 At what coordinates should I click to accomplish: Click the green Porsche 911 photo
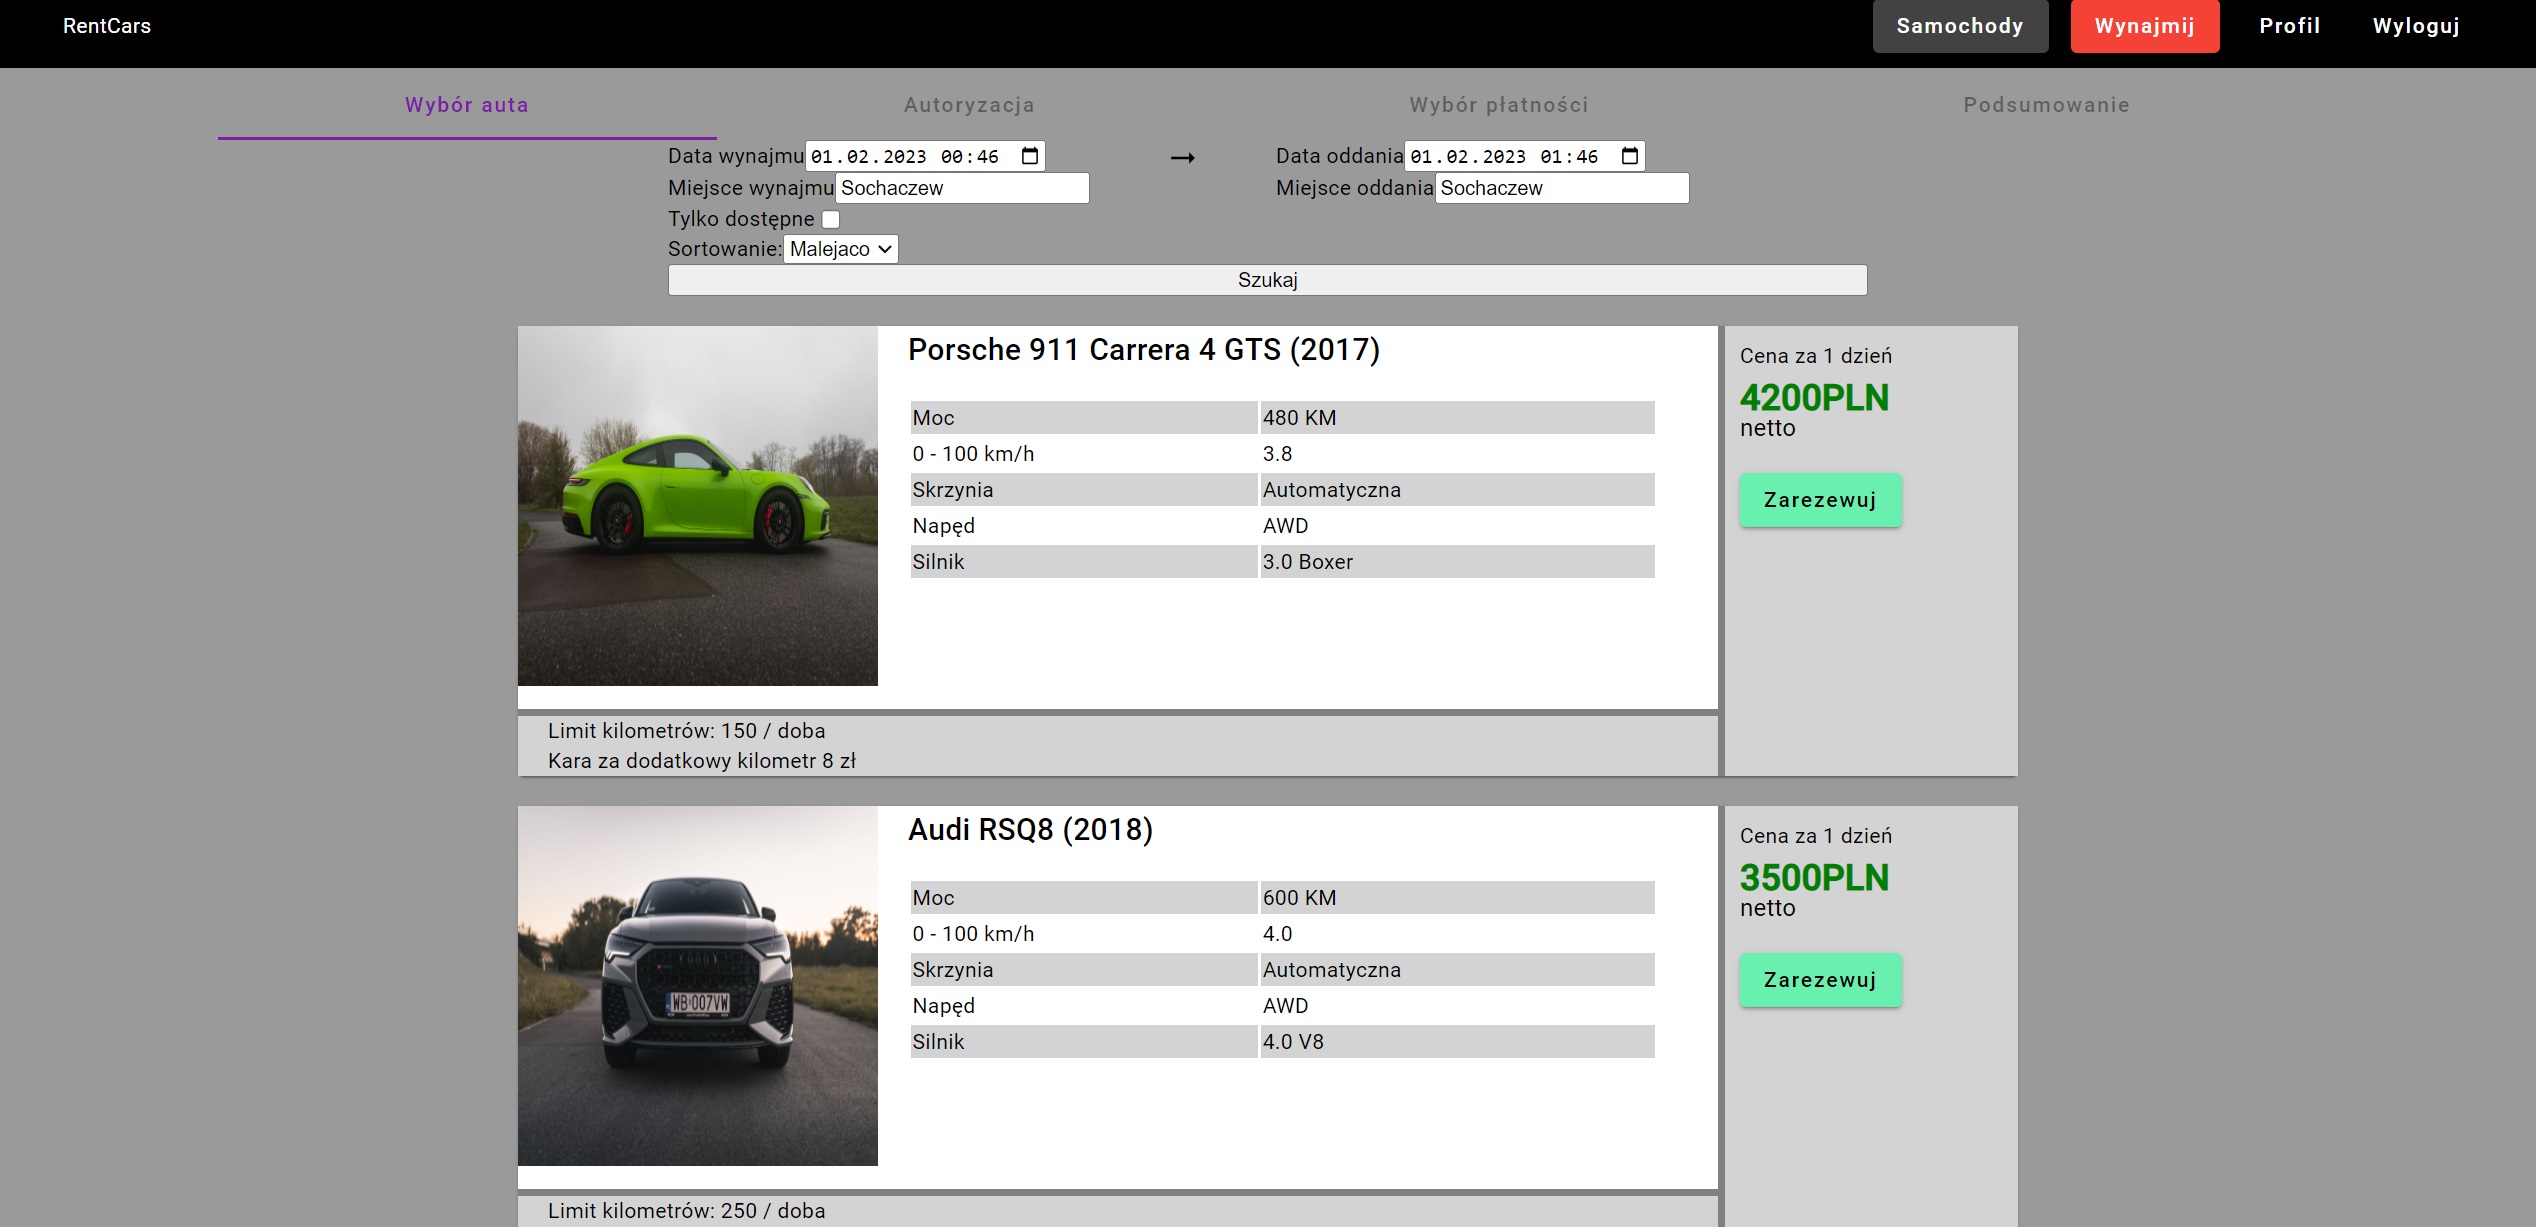tap(697, 505)
